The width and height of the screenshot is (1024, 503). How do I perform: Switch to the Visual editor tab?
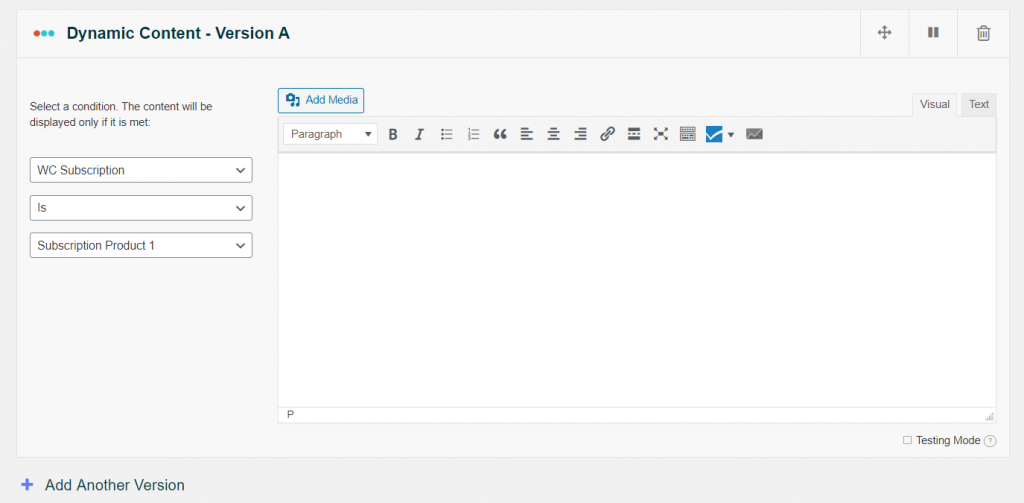click(935, 105)
